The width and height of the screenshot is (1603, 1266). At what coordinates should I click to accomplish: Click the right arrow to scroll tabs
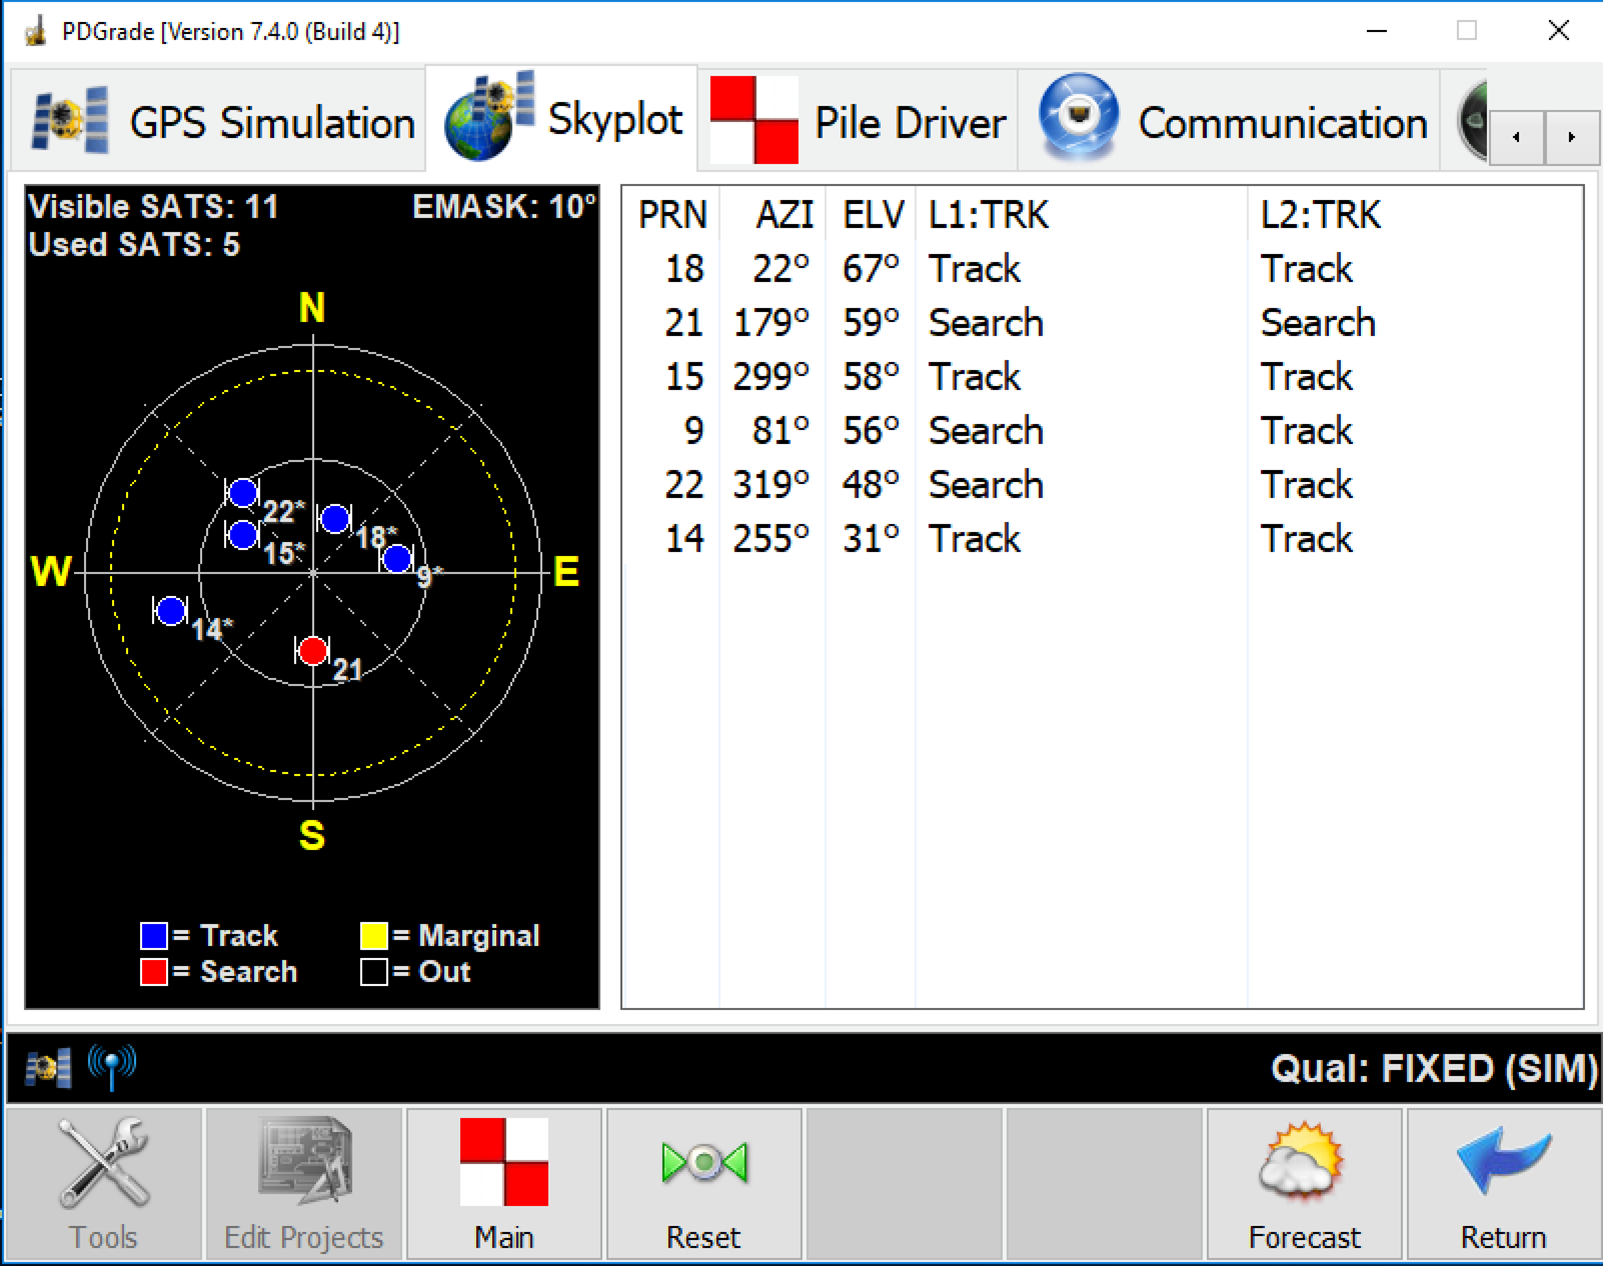(x=1572, y=139)
